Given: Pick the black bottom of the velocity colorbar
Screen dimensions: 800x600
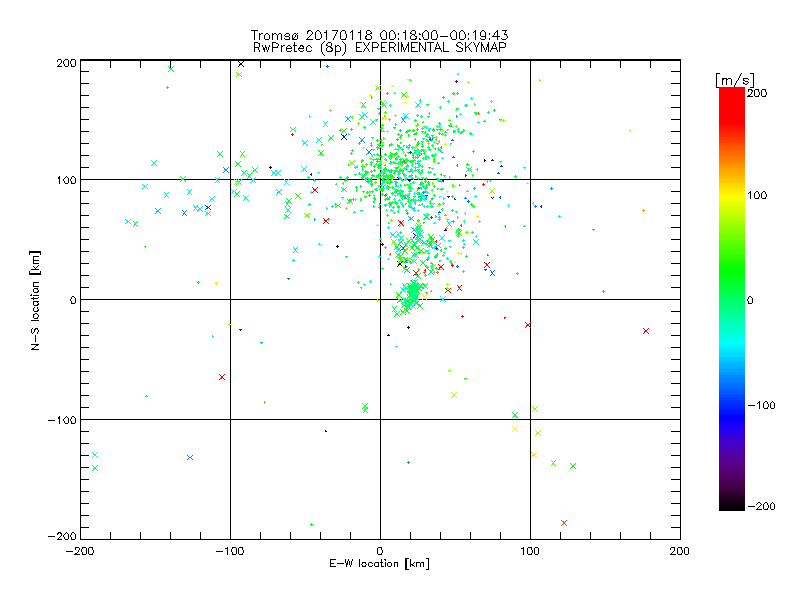Looking at the screenshot, I should (x=732, y=505).
